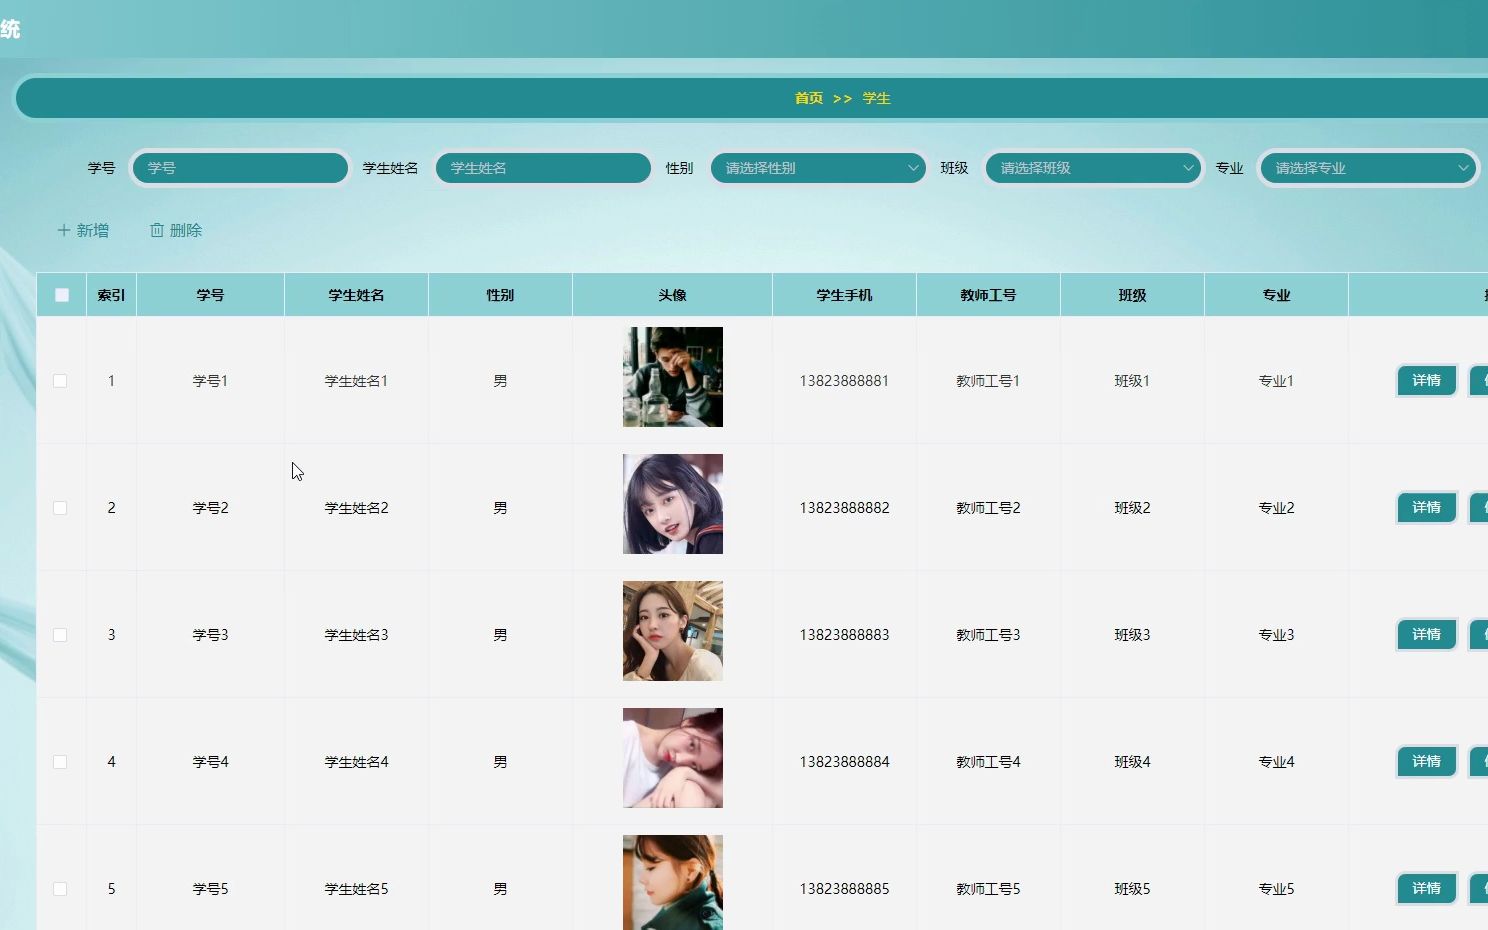Click the 详情 button for 学生姓名3
This screenshot has height=930, width=1488.
(1426, 635)
